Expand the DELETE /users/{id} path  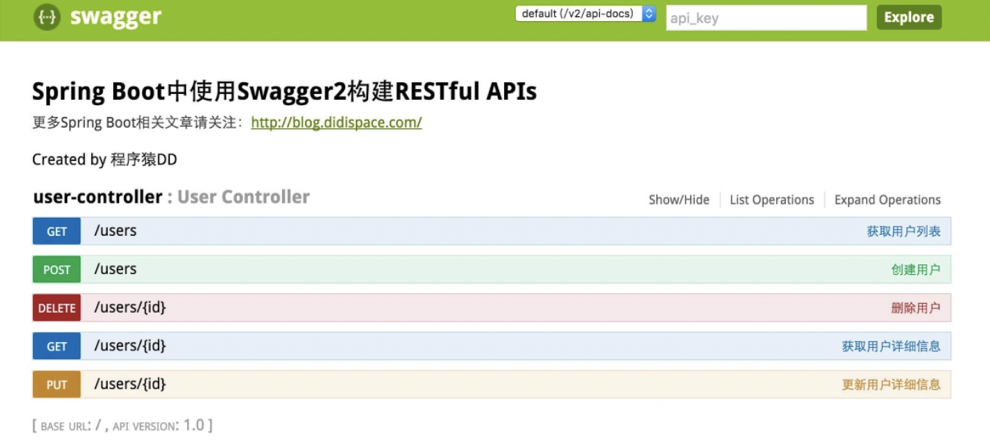[x=130, y=308]
